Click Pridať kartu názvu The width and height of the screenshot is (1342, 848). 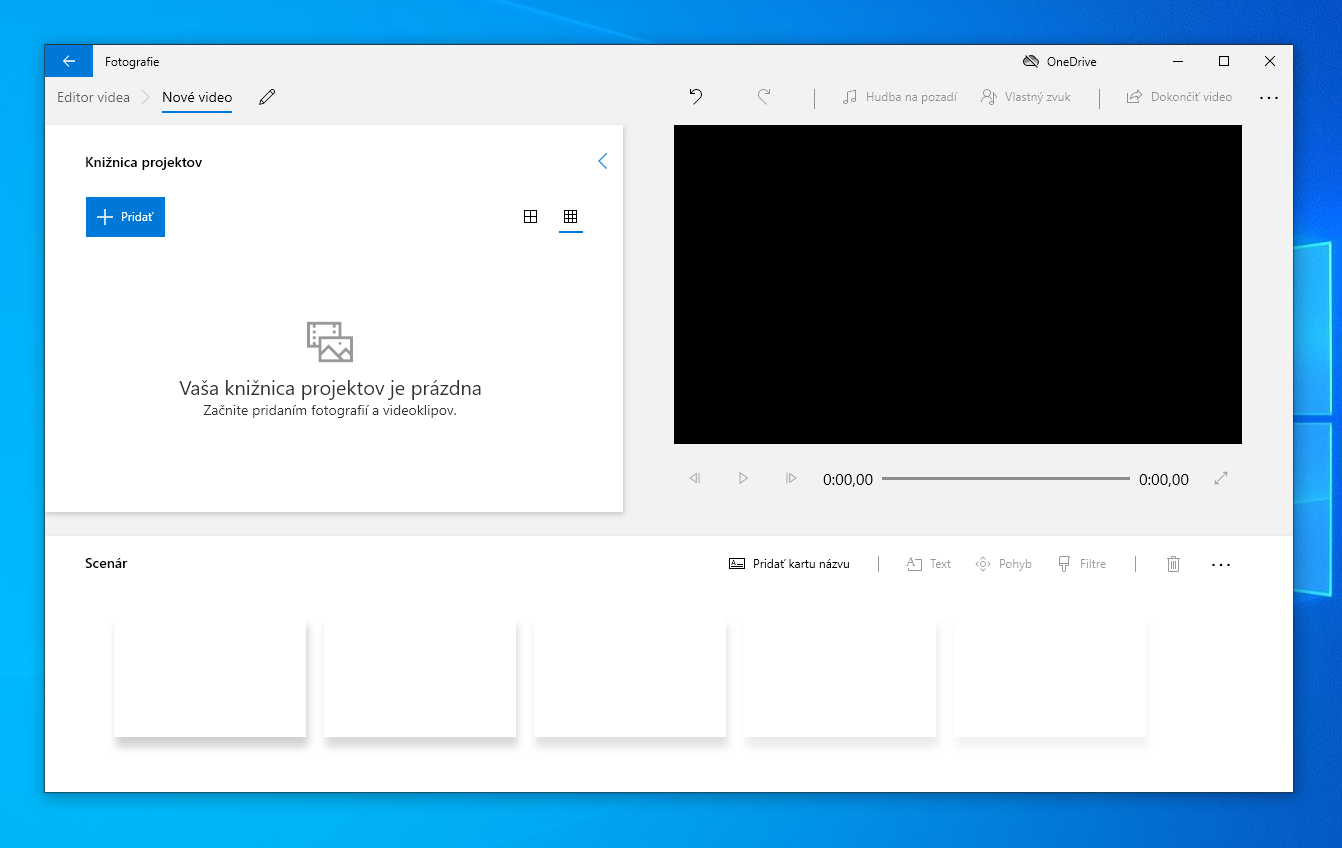tap(789, 564)
